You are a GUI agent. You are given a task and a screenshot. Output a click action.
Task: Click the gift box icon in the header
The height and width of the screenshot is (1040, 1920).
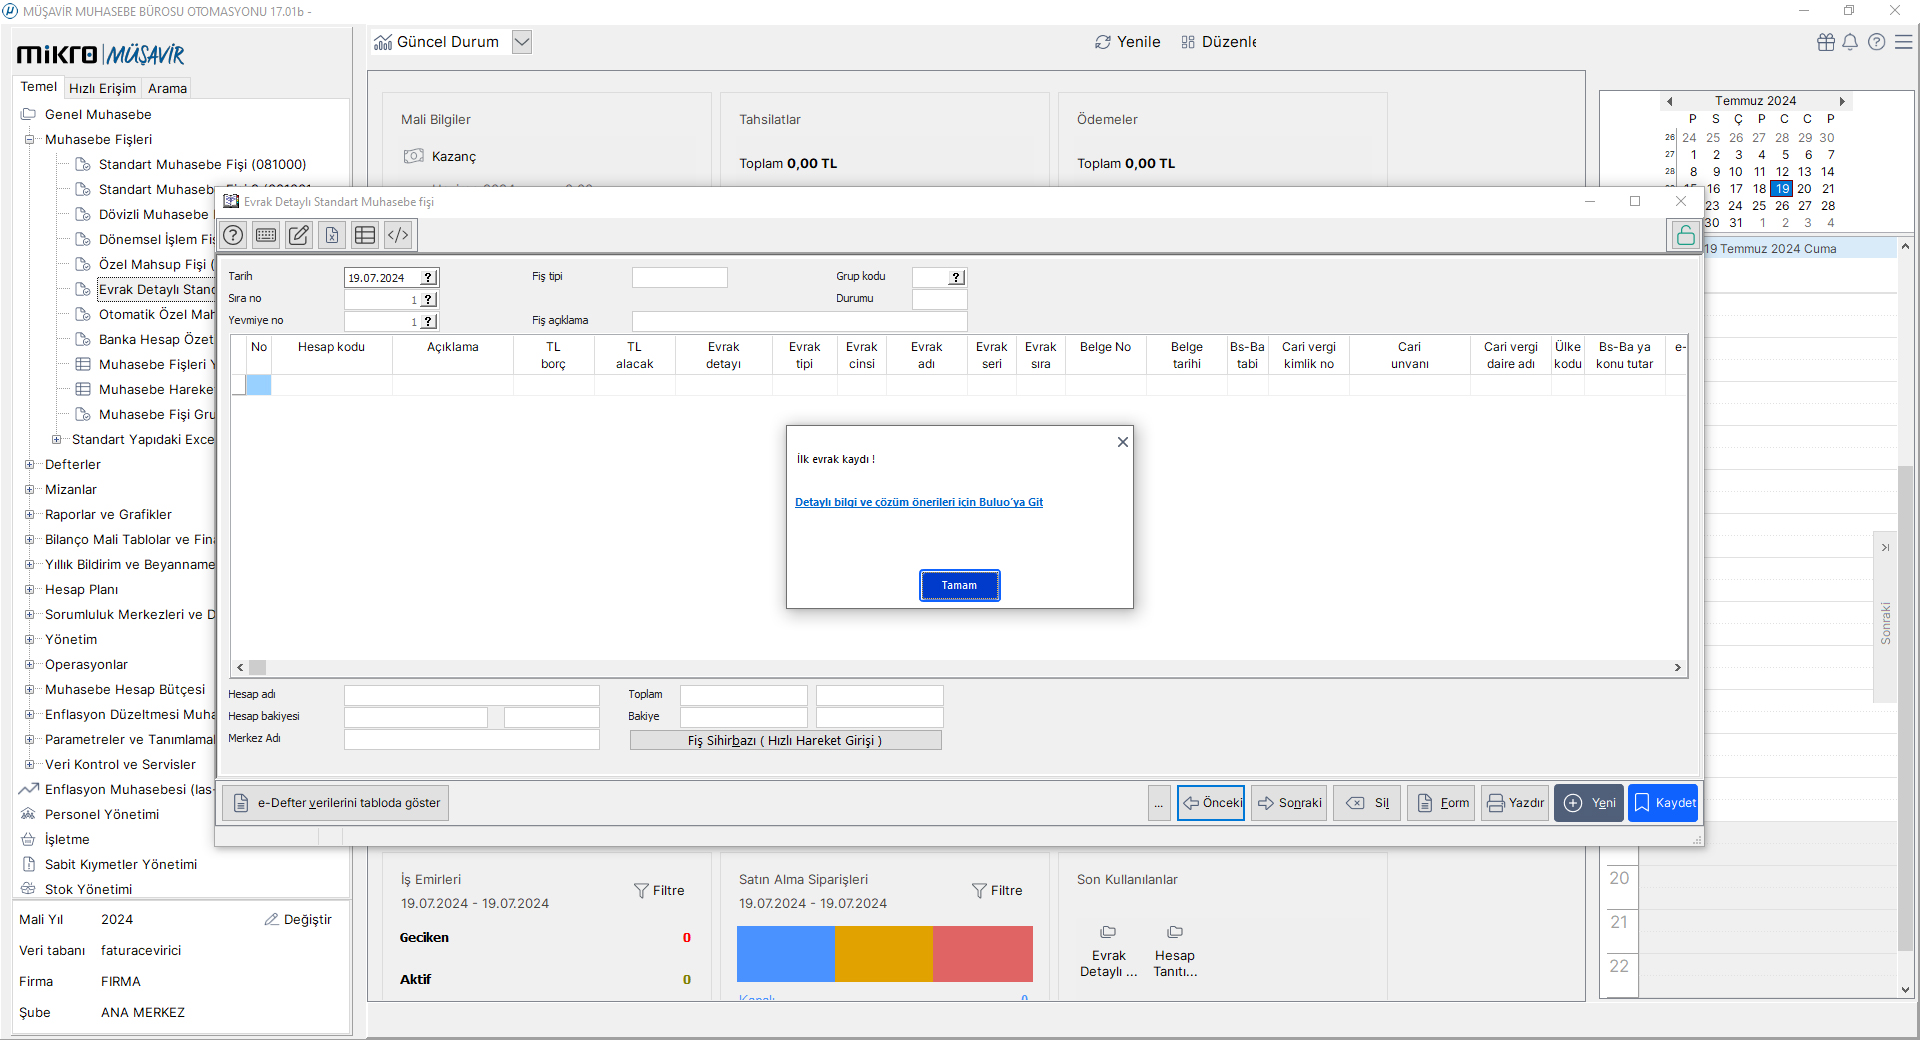coord(1826,42)
